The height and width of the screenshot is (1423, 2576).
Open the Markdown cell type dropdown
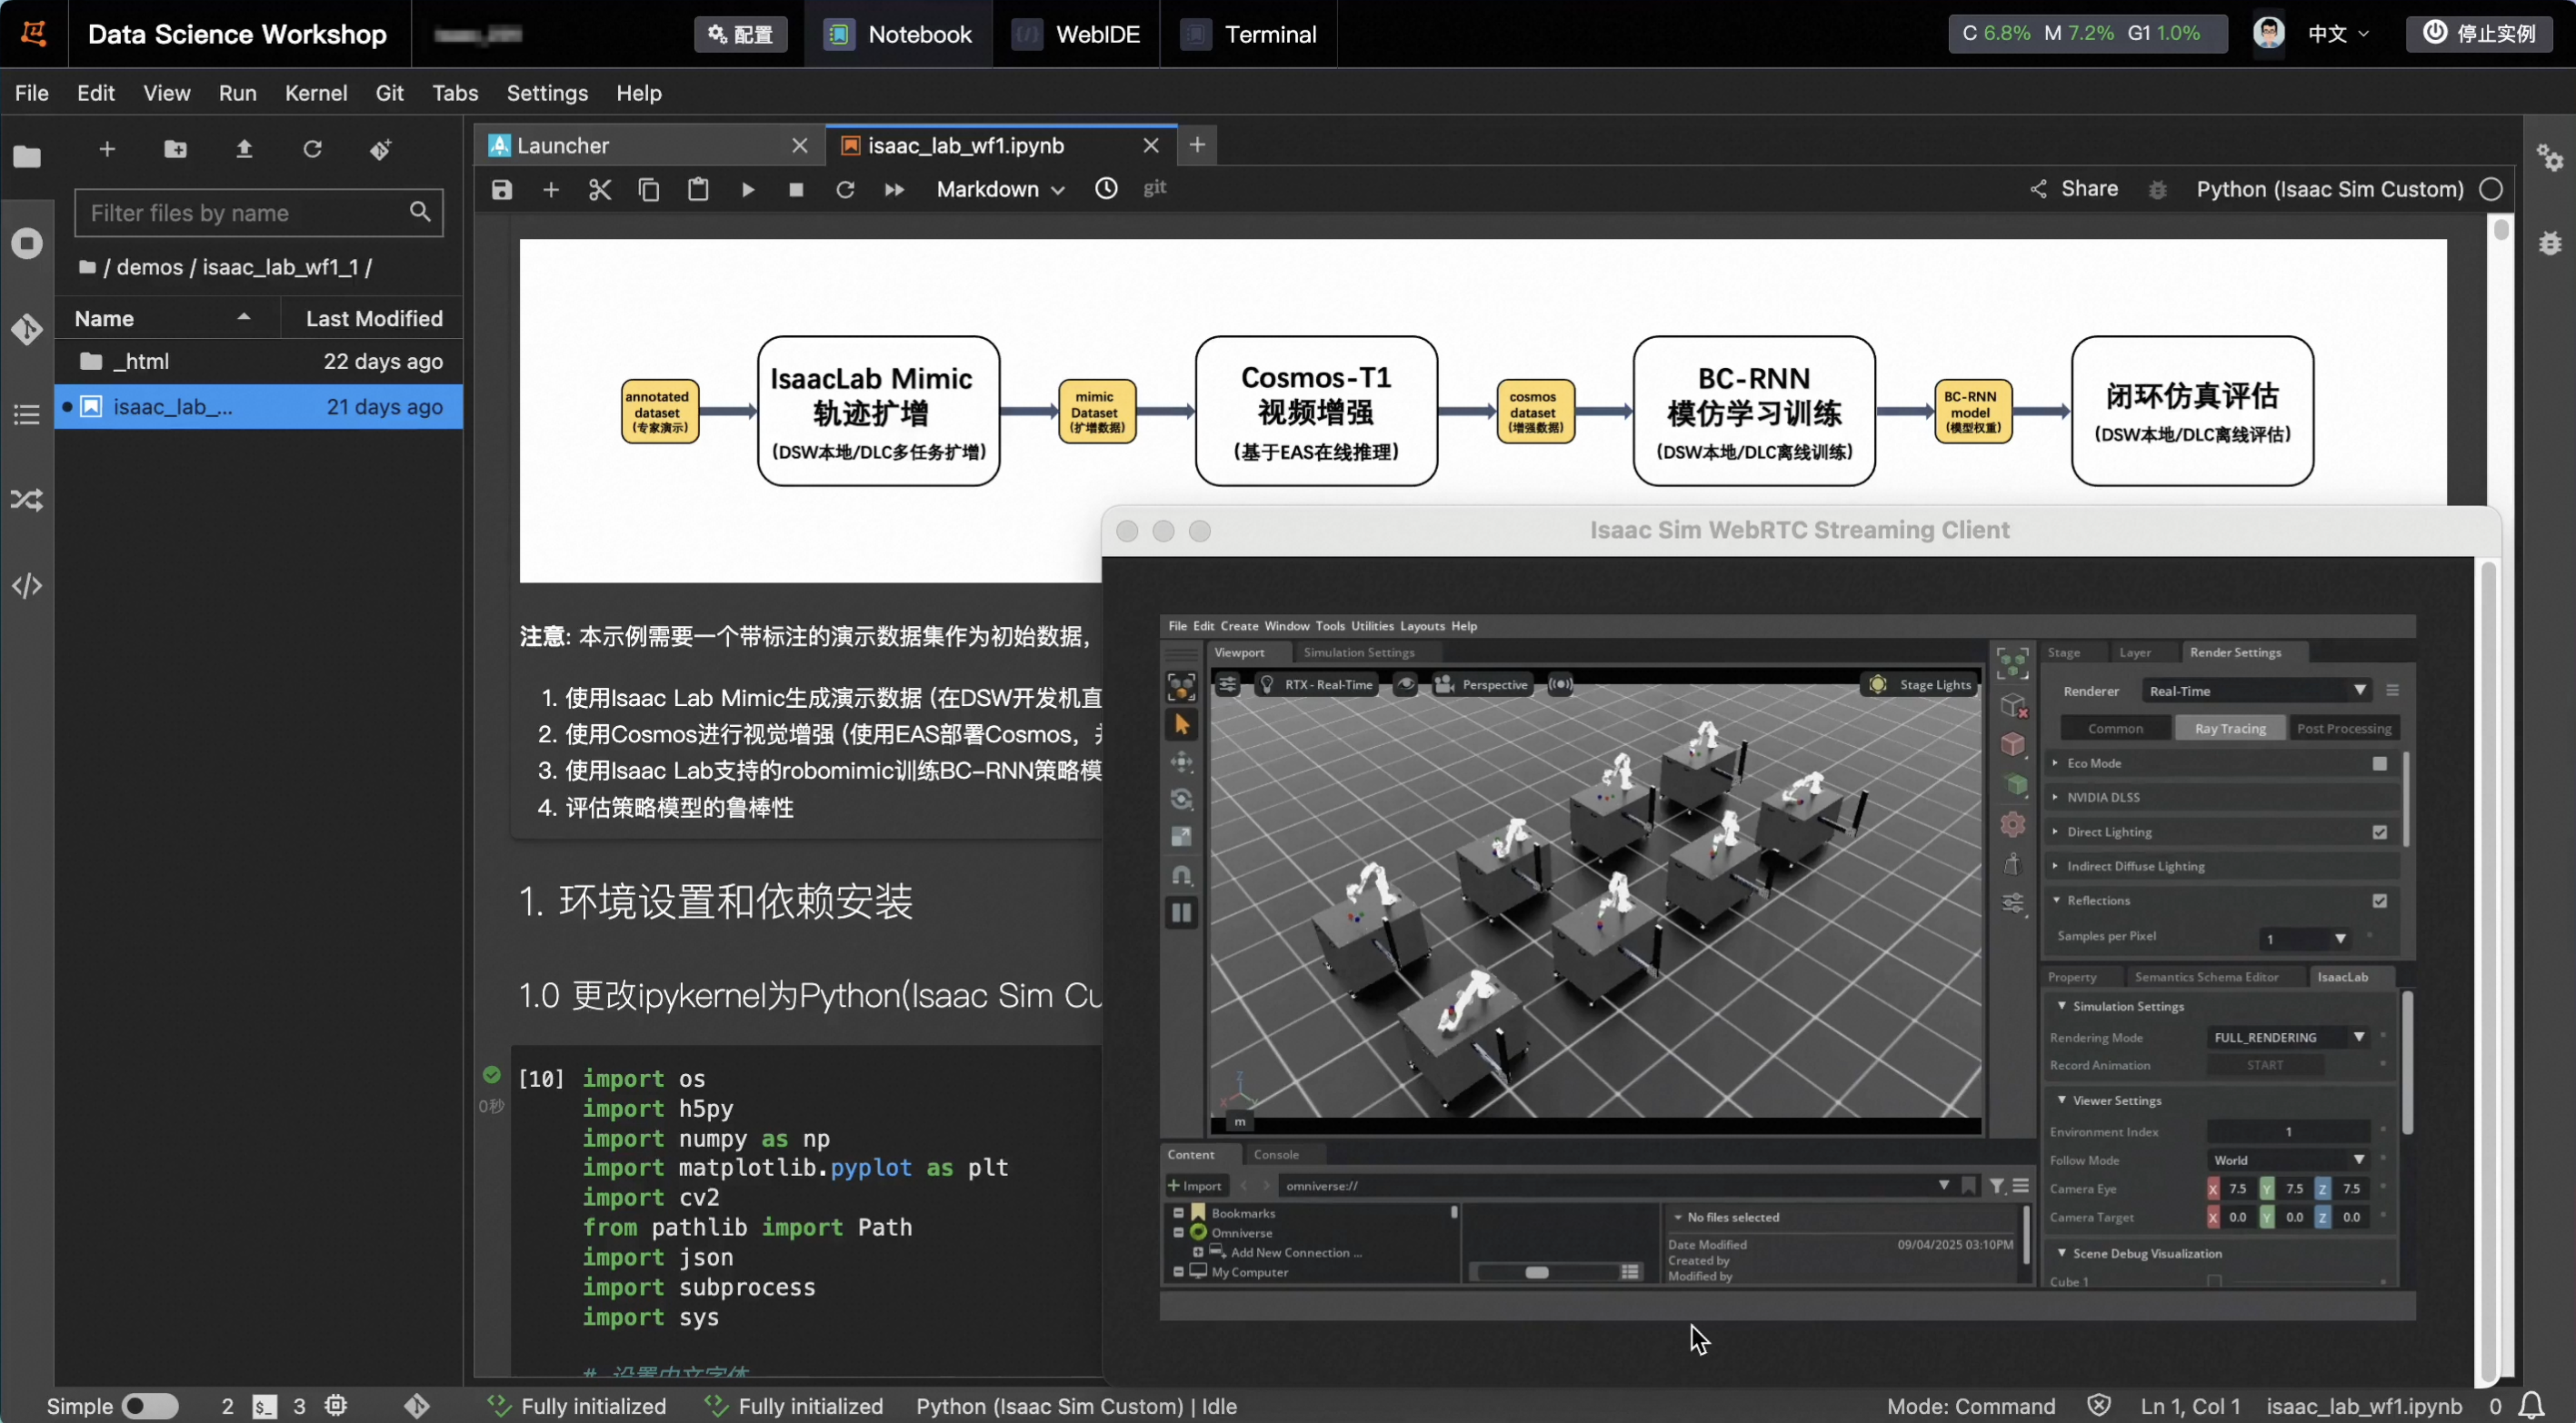click(999, 189)
